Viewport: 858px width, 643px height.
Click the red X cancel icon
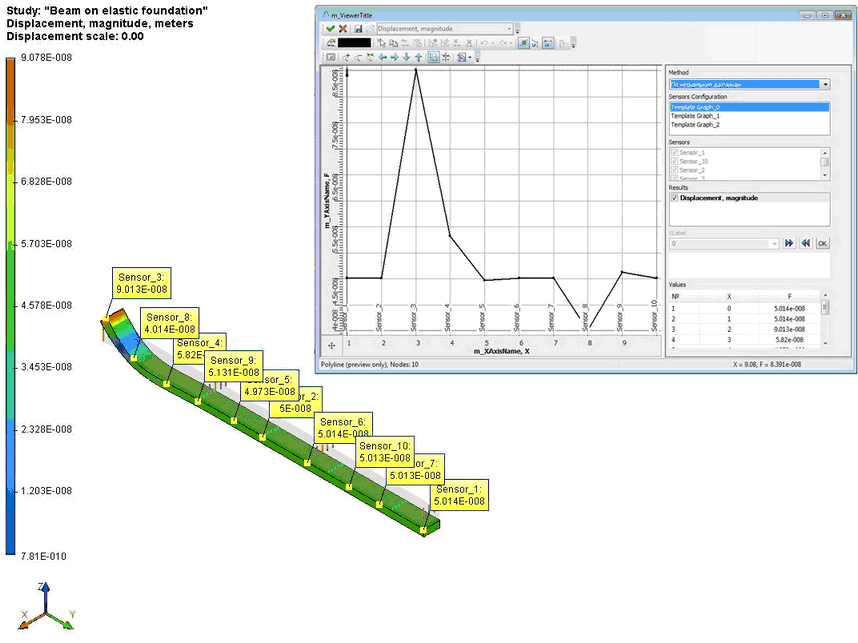pyautogui.click(x=343, y=29)
